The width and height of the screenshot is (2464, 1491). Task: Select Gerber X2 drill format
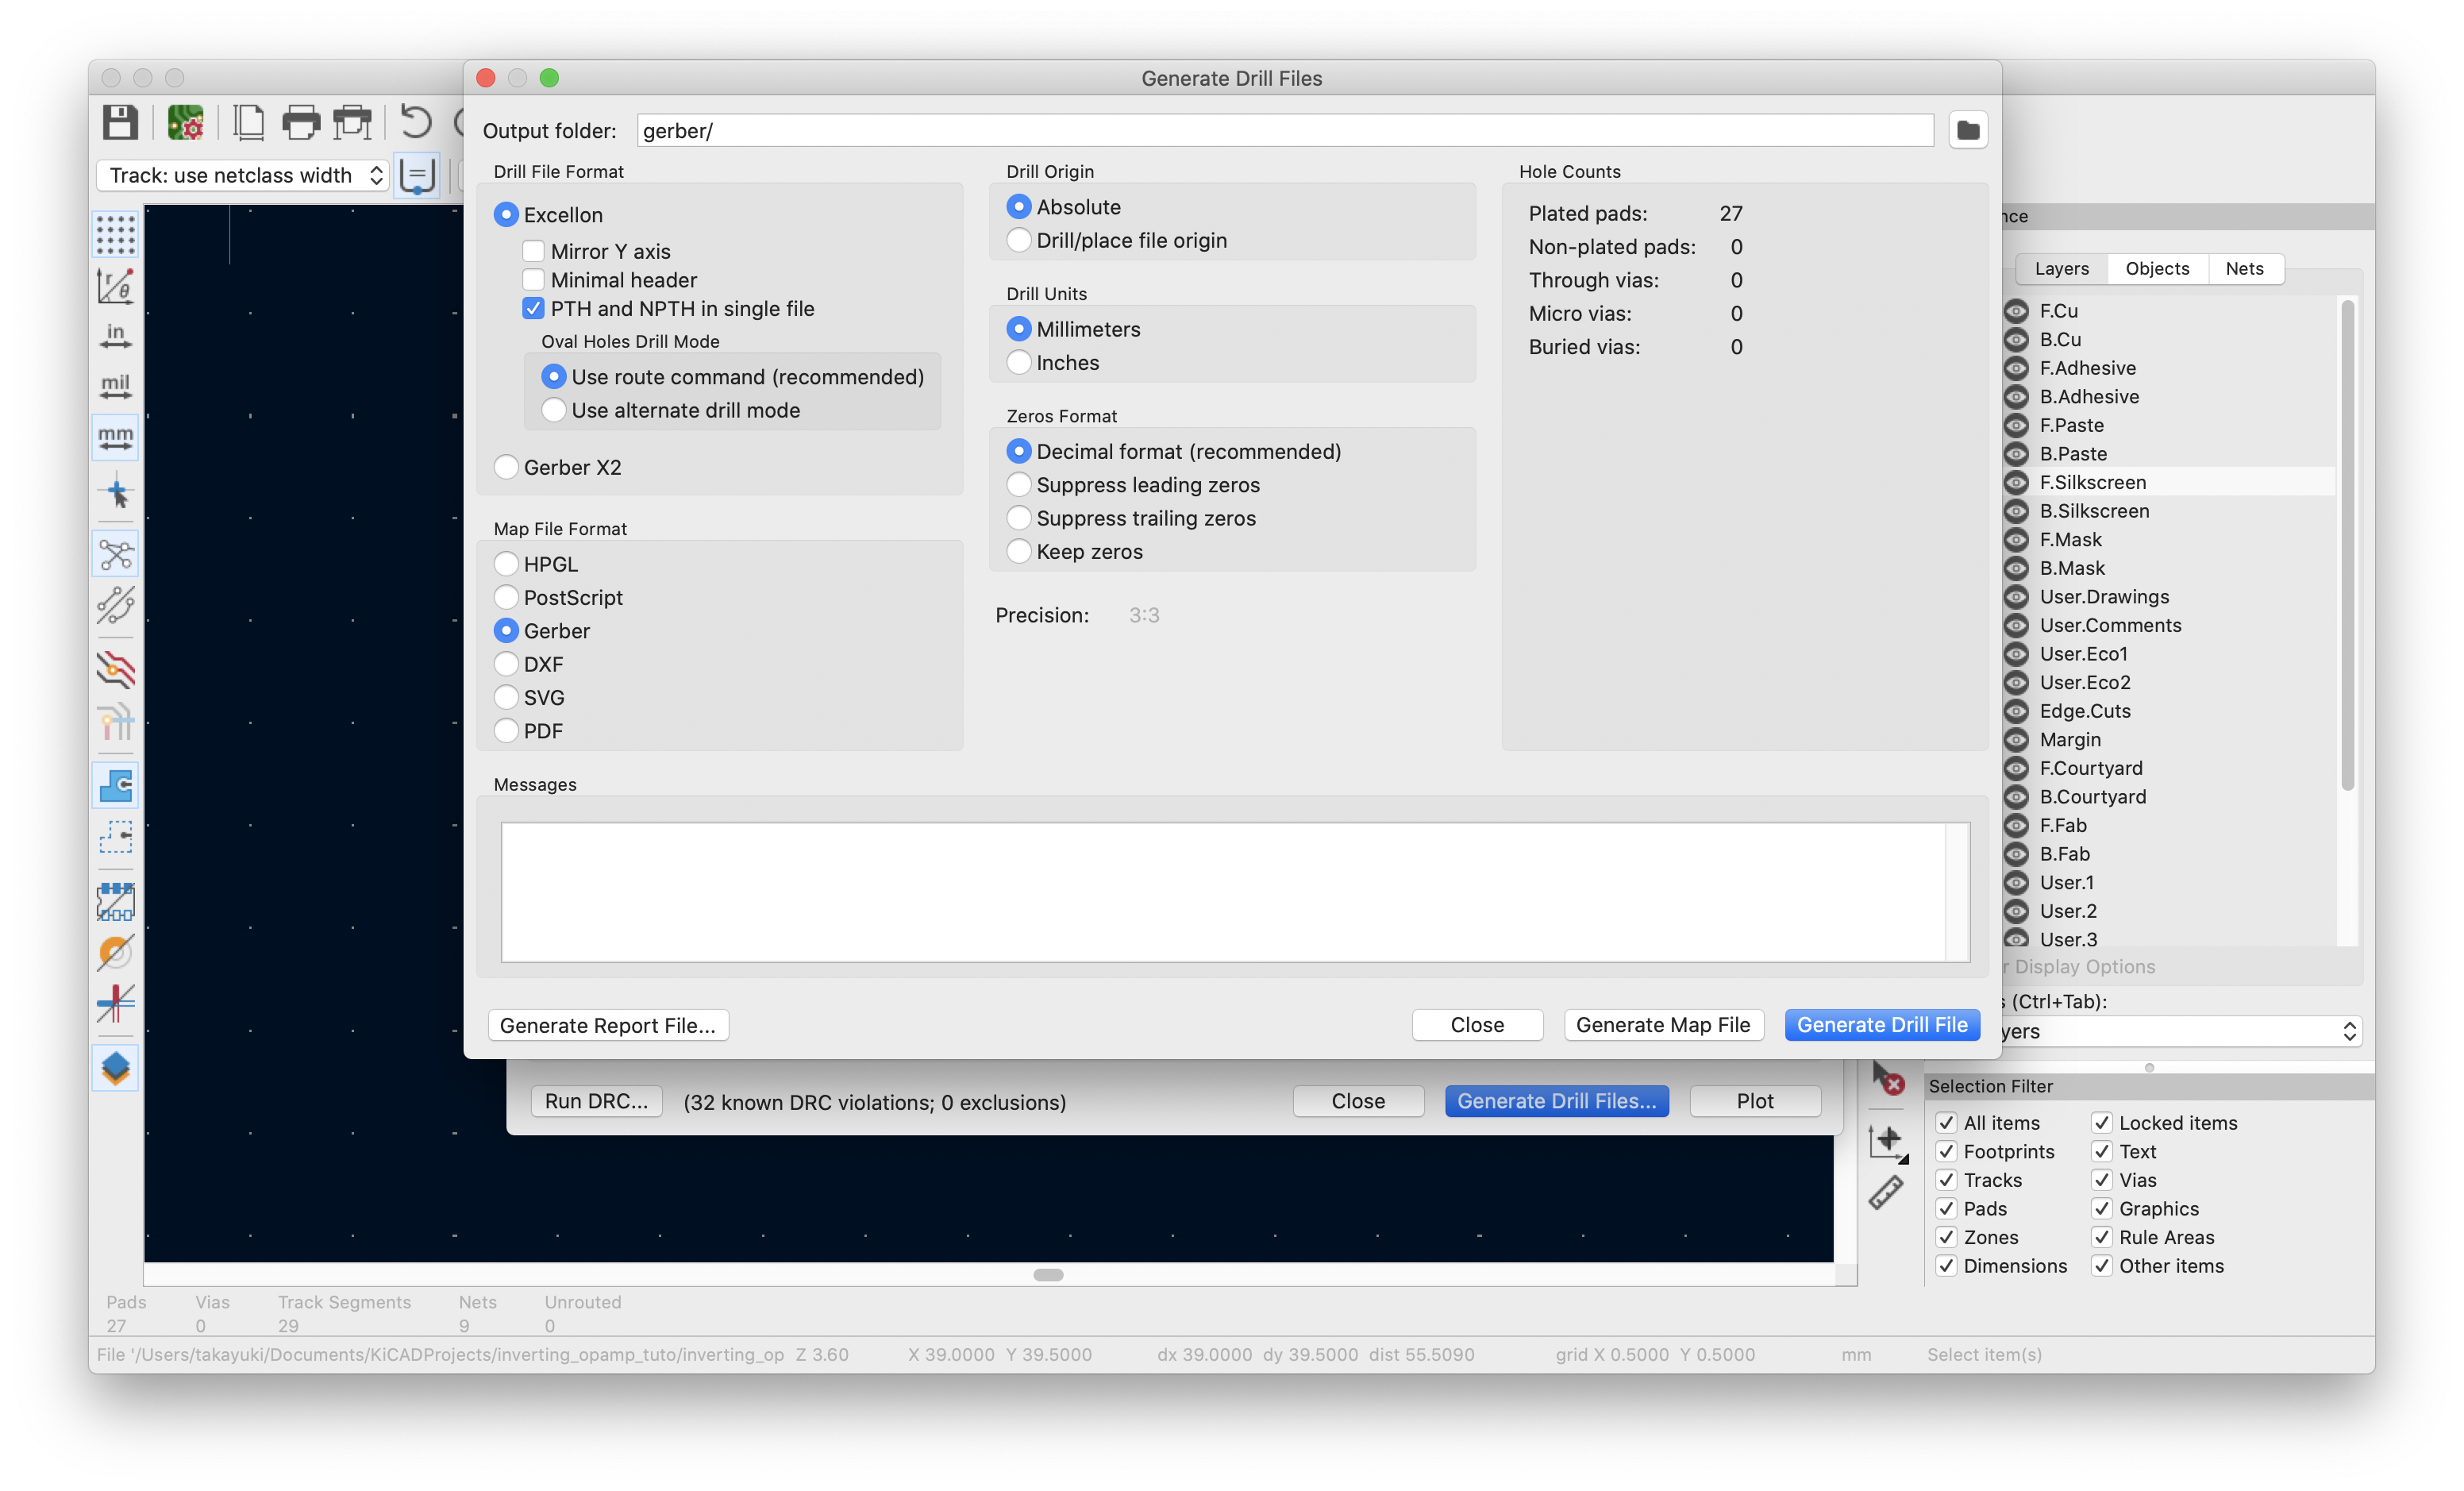[506, 467]
